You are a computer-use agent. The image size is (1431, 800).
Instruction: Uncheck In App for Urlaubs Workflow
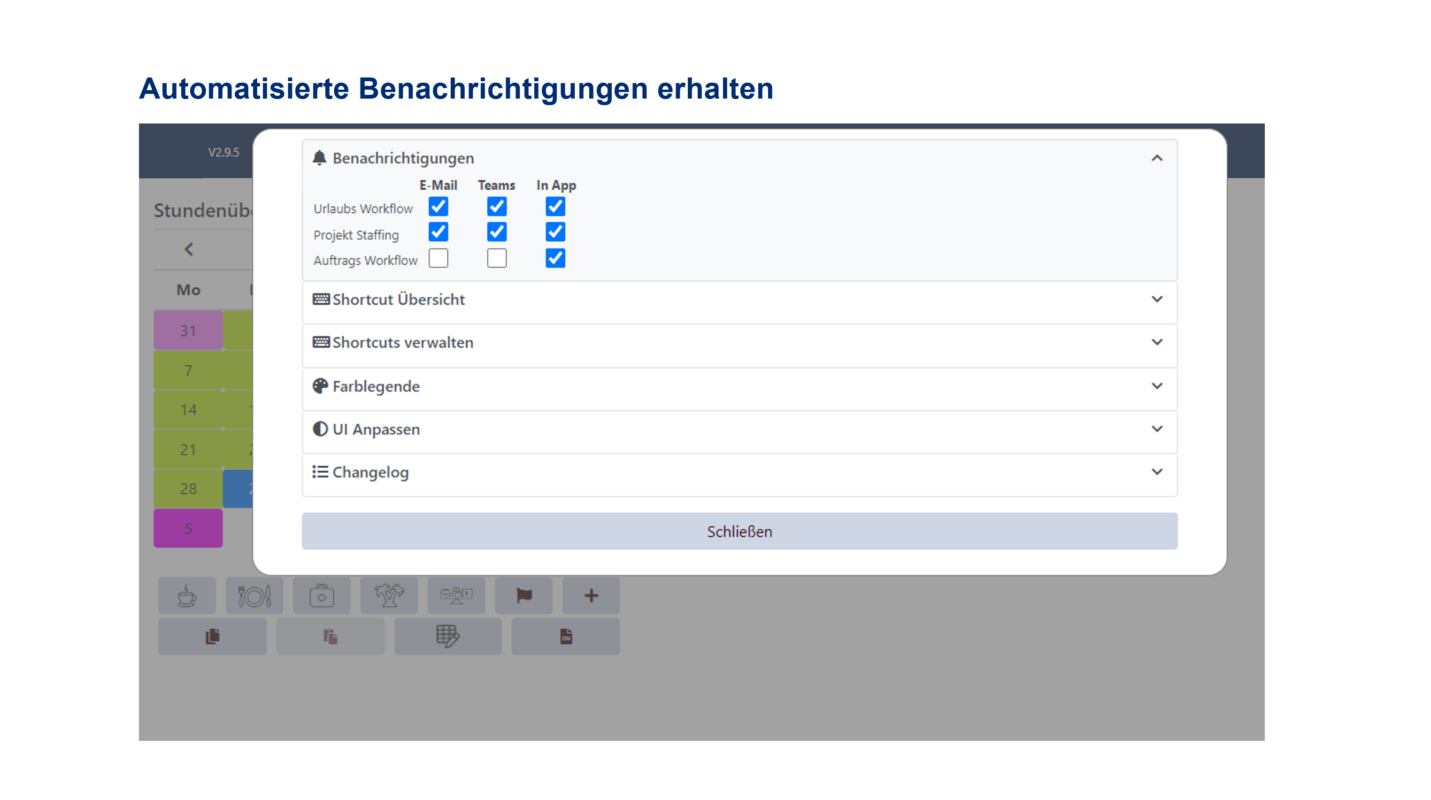pos(555,206)
